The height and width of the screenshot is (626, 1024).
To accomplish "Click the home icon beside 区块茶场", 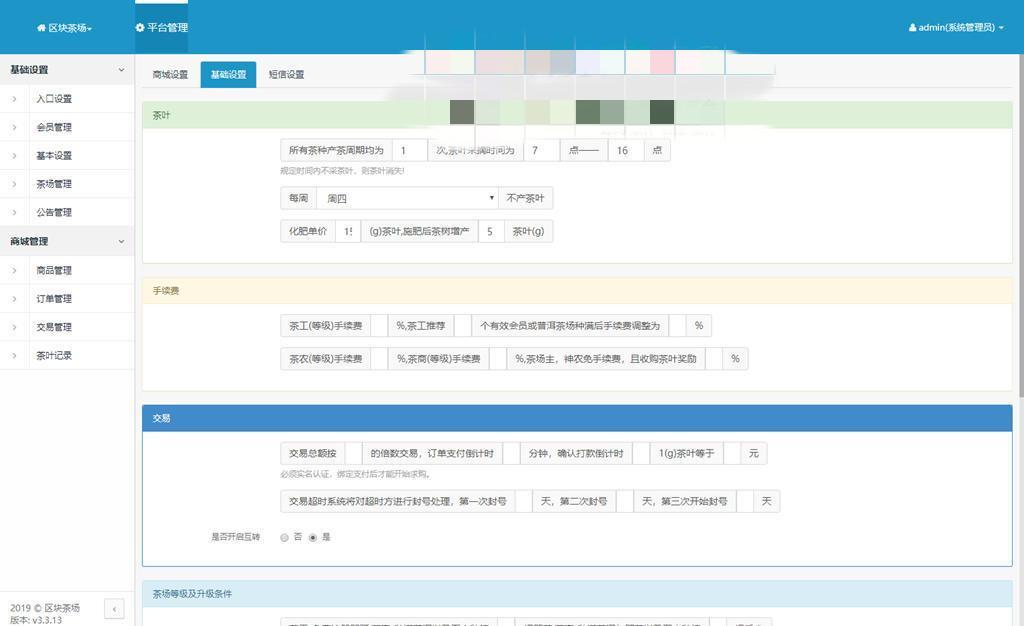I will [x=40, y=28].
